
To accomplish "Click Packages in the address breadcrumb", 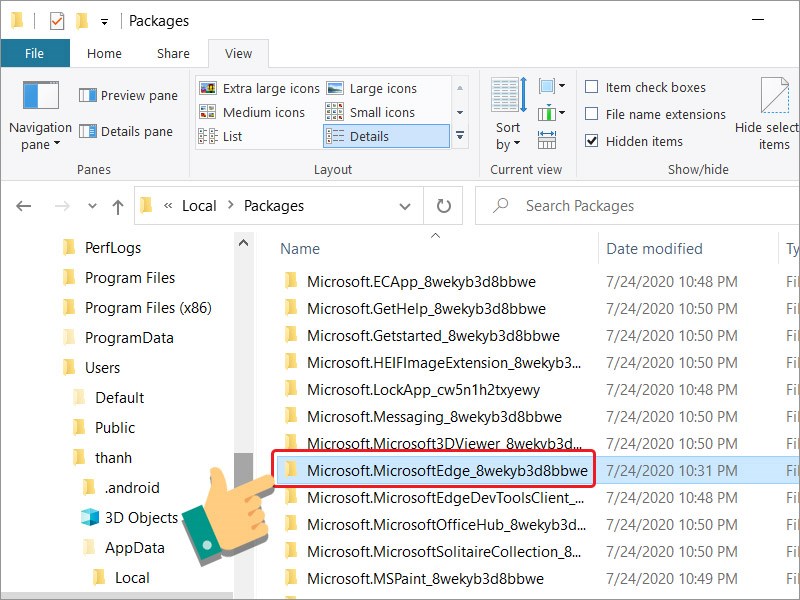I will pyautogui.click(x=273, y=206).
